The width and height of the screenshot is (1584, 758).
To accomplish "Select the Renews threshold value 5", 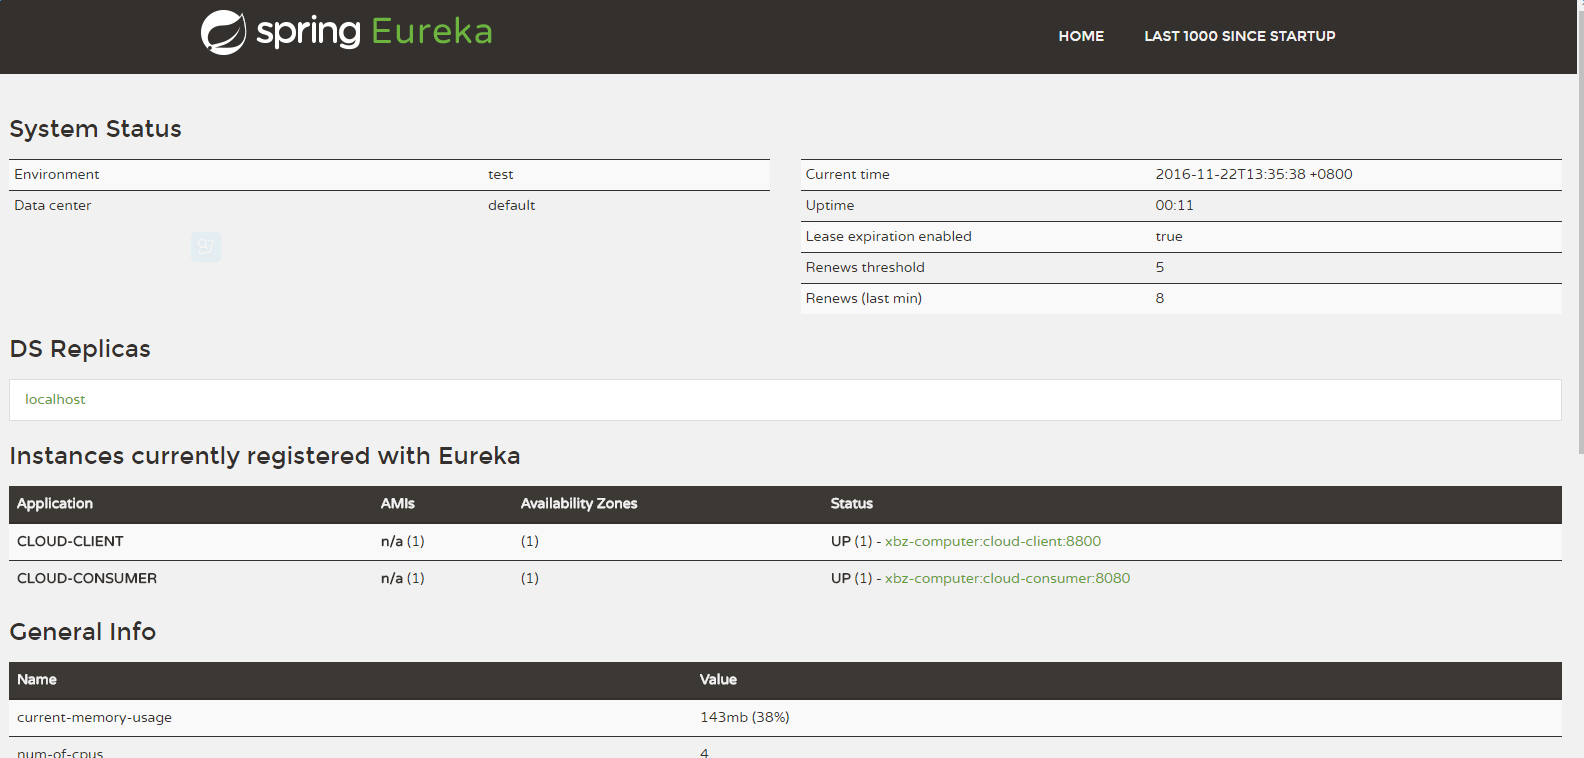I will tap(1160, 267).
